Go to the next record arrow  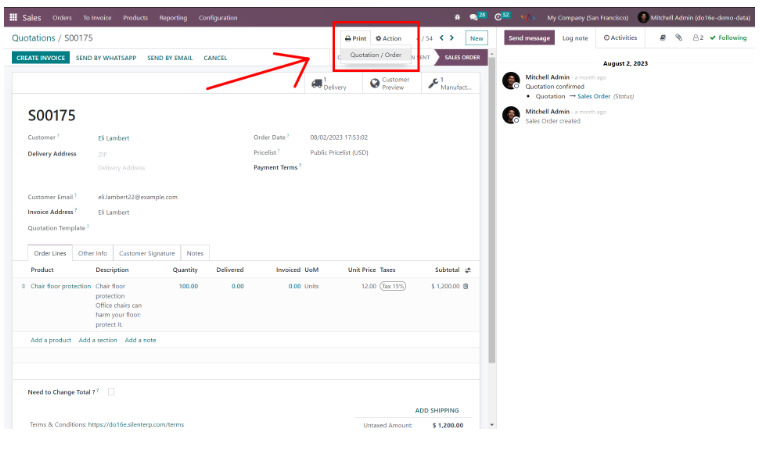(x=452, y=38)
